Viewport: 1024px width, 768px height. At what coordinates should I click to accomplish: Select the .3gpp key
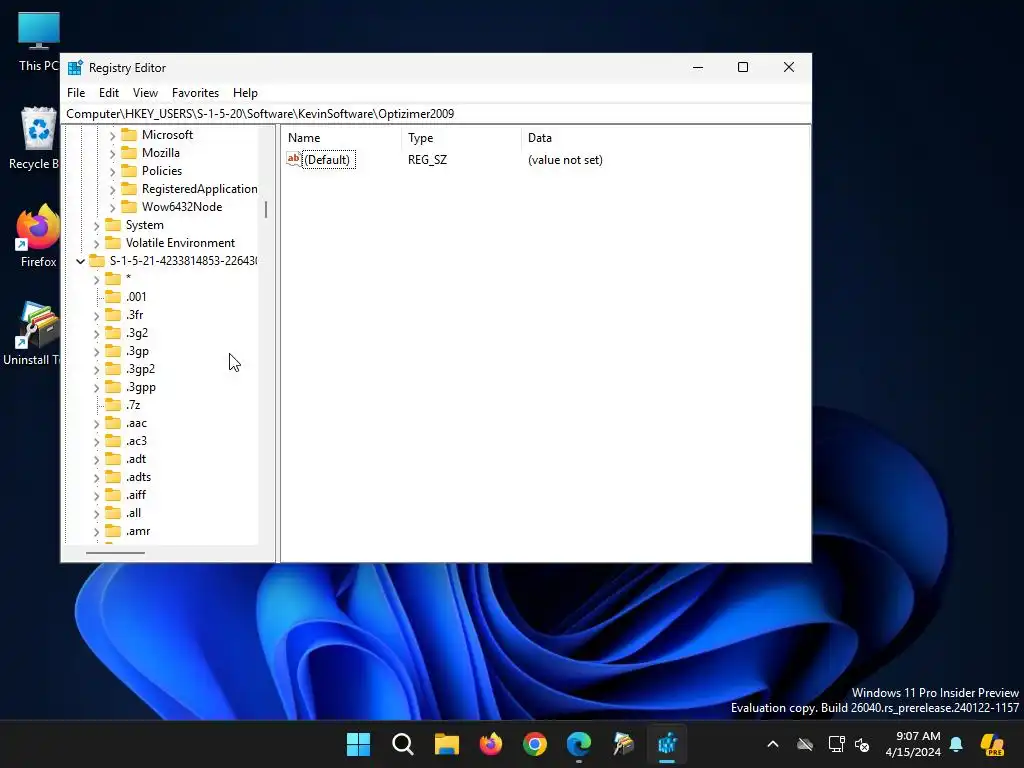(140, 387)
